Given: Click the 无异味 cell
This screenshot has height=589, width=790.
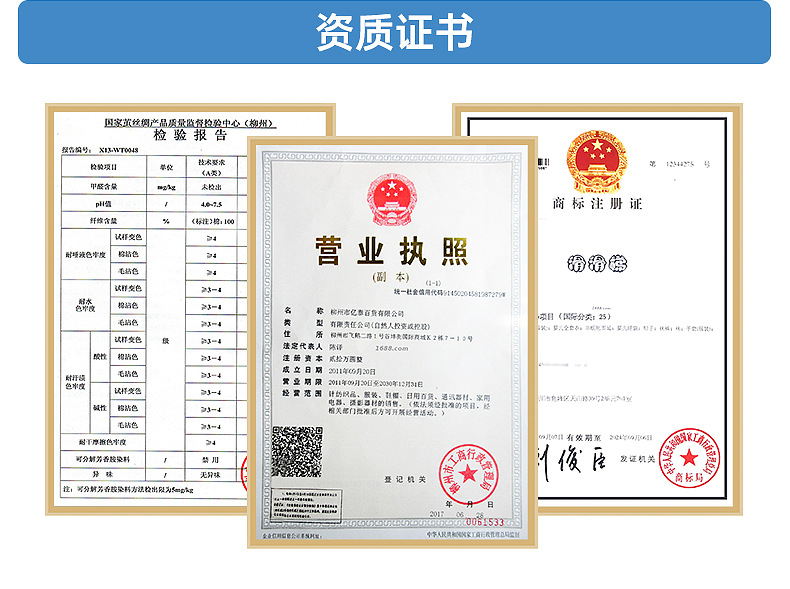Looking at the screenshot, I should 211,475.
